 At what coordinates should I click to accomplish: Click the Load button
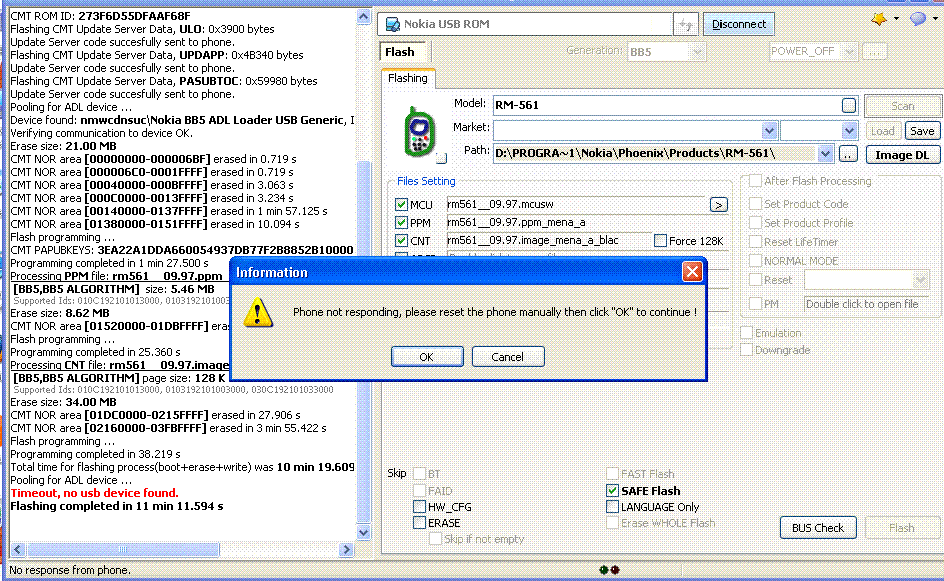click(883, 131)
